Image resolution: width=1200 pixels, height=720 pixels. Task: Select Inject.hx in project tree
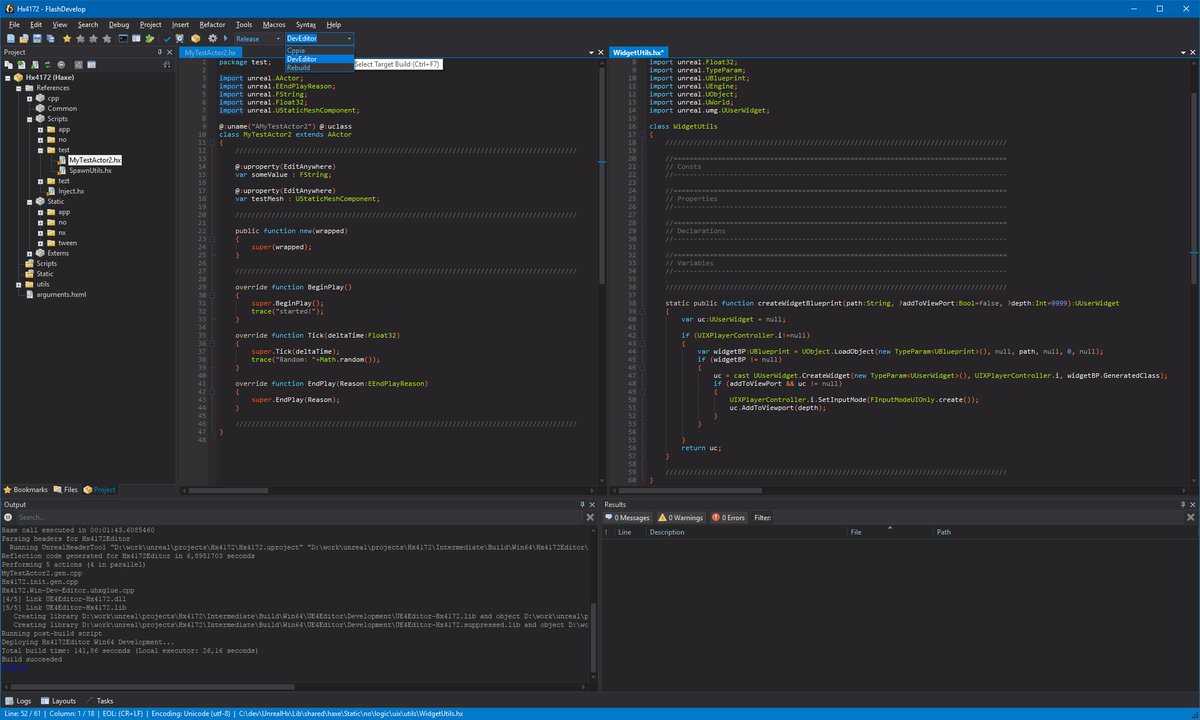71,191
